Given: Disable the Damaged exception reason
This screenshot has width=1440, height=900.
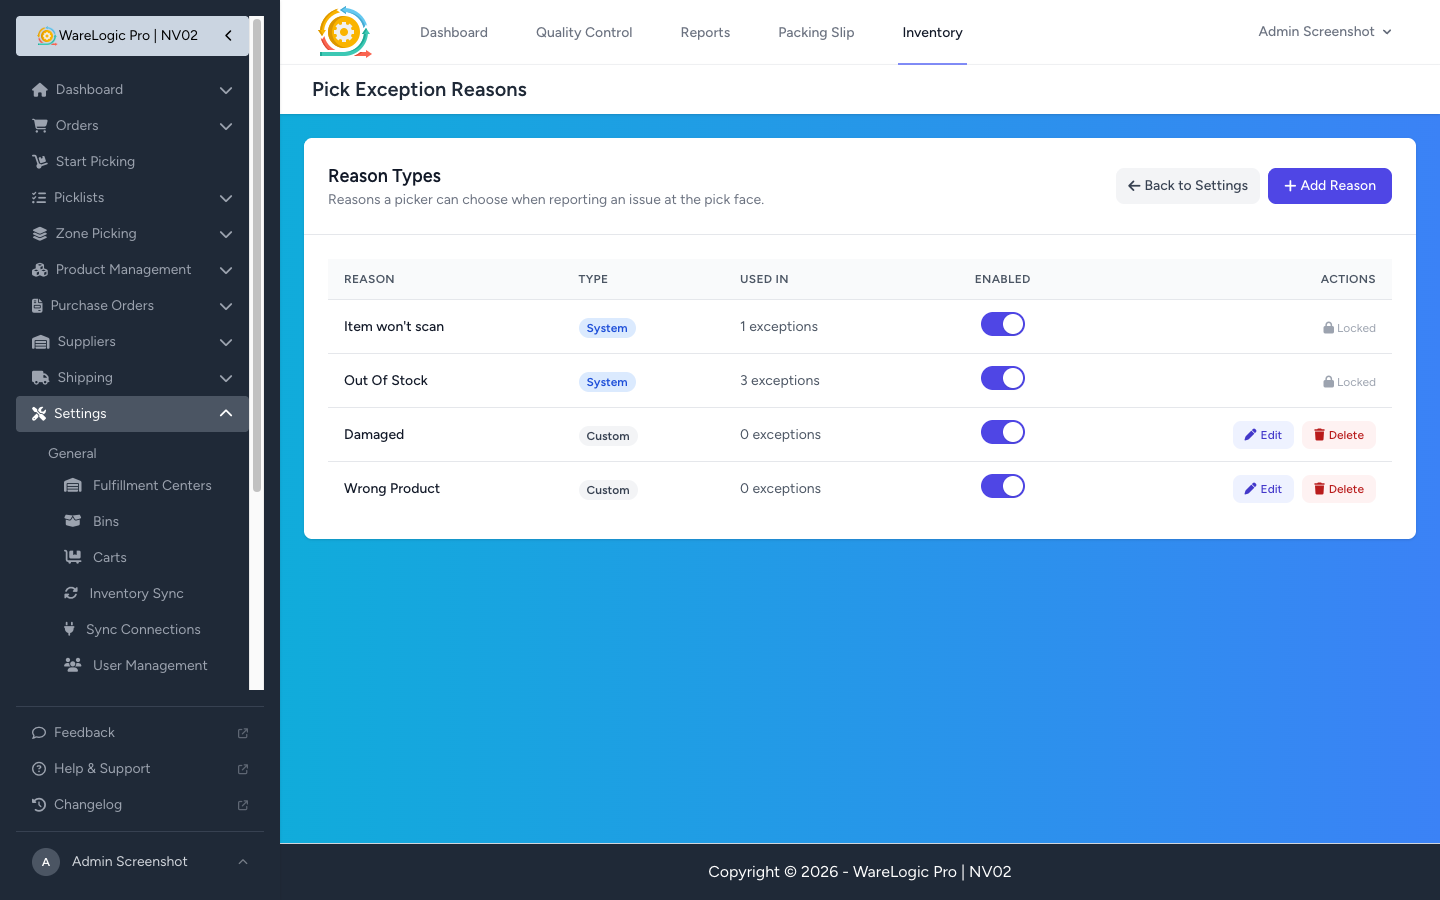Looking at the screenshot, I should pyautogui.click(x=1003, y=432).
